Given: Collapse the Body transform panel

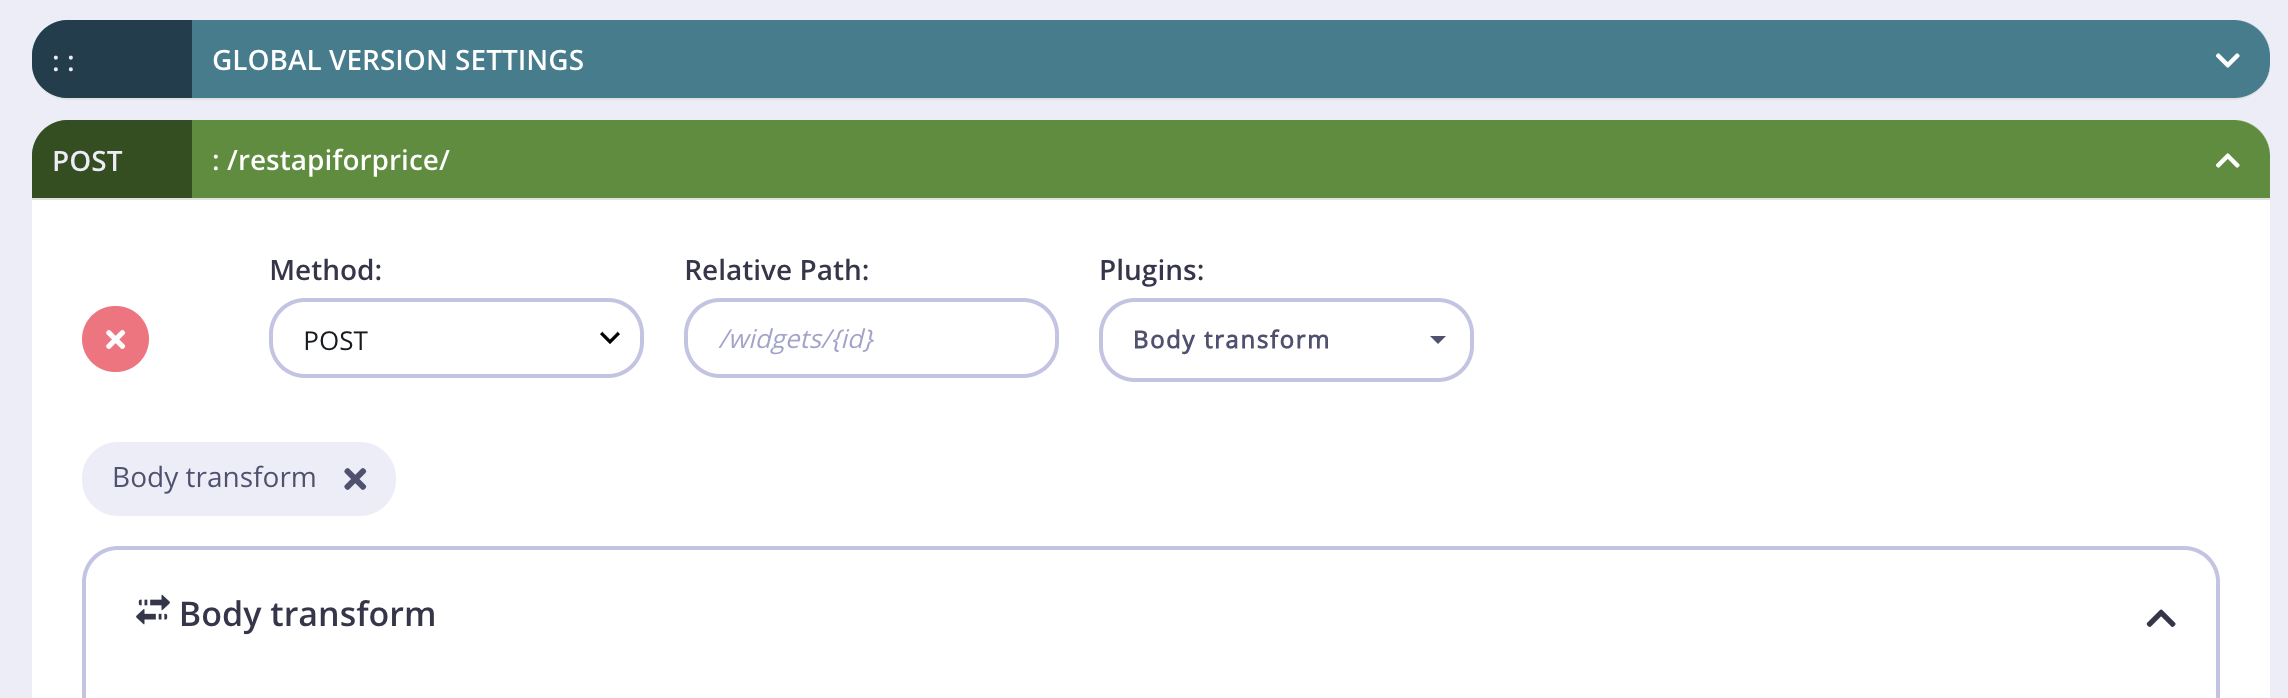Looking at the screenshot, I should [2161, 619].
